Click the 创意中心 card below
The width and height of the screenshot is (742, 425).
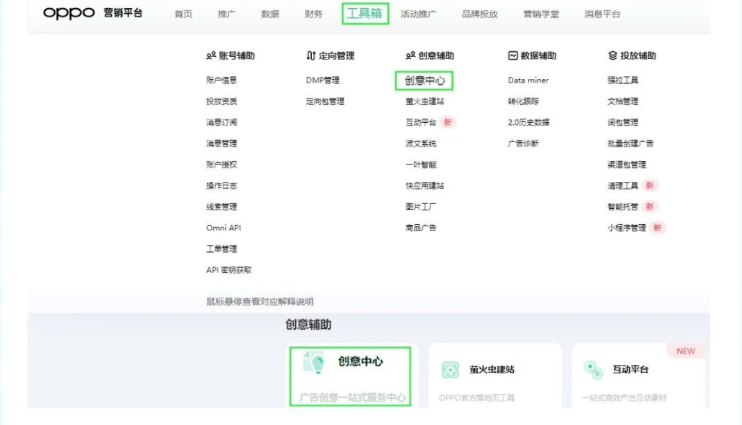[350, 377]
